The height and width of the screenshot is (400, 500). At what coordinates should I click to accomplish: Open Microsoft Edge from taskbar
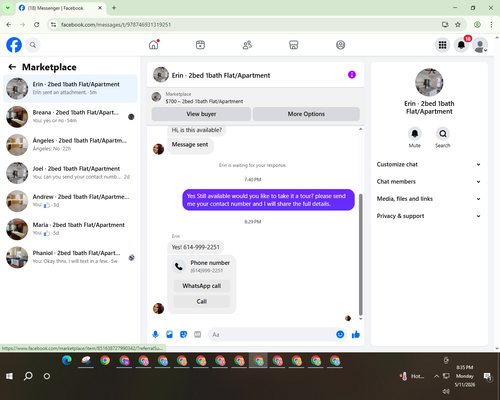67,360
